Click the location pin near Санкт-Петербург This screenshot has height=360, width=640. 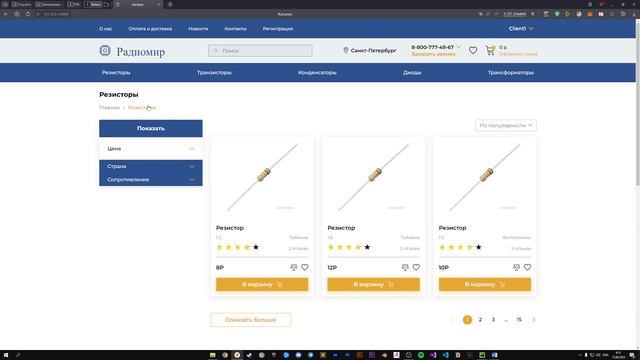coord(346,50)
